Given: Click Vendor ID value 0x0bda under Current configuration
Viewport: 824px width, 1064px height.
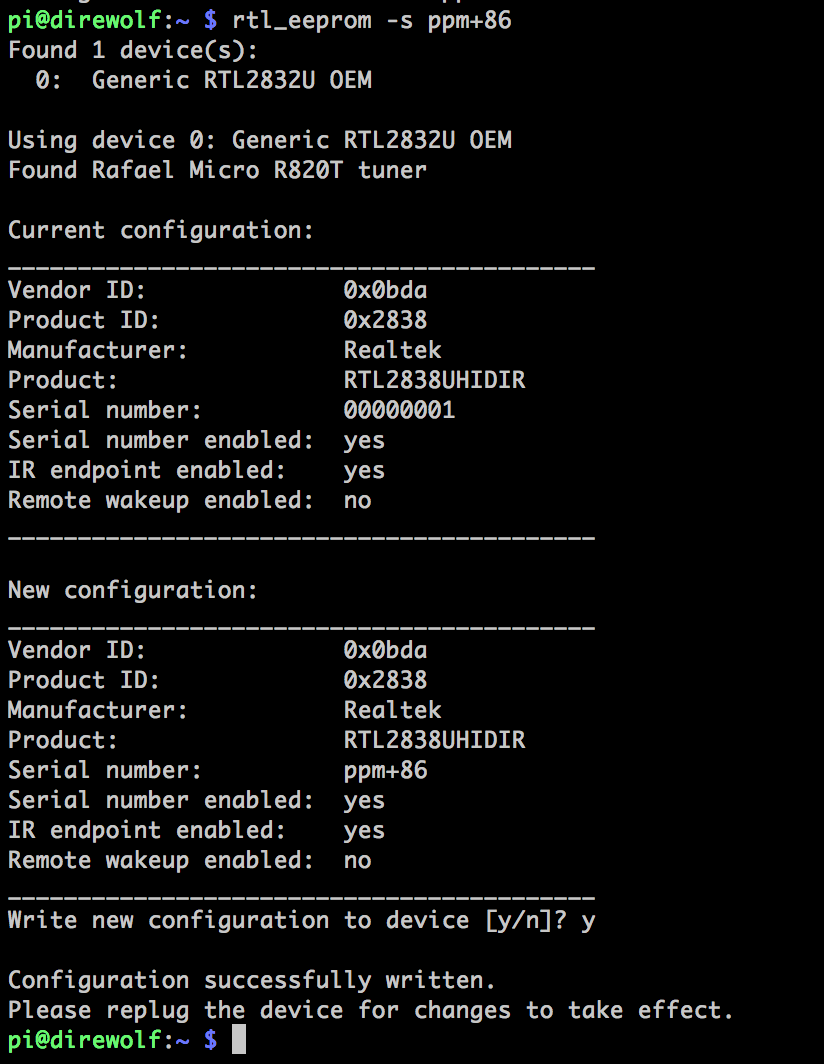Looking at the screenshot, I should tap(385, 290).
